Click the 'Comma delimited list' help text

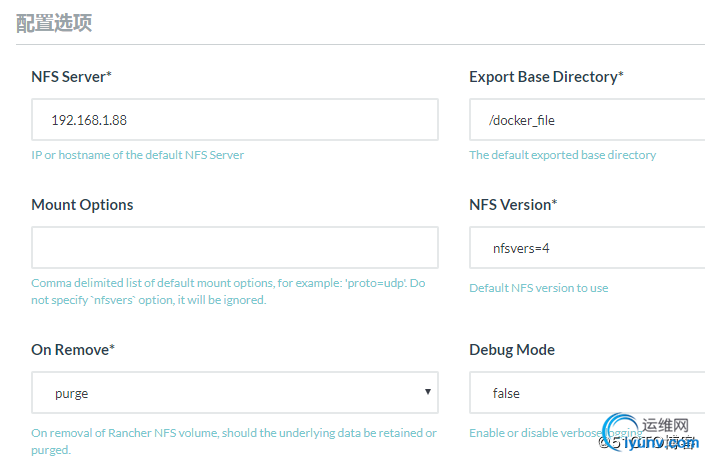tap(228, 291)
